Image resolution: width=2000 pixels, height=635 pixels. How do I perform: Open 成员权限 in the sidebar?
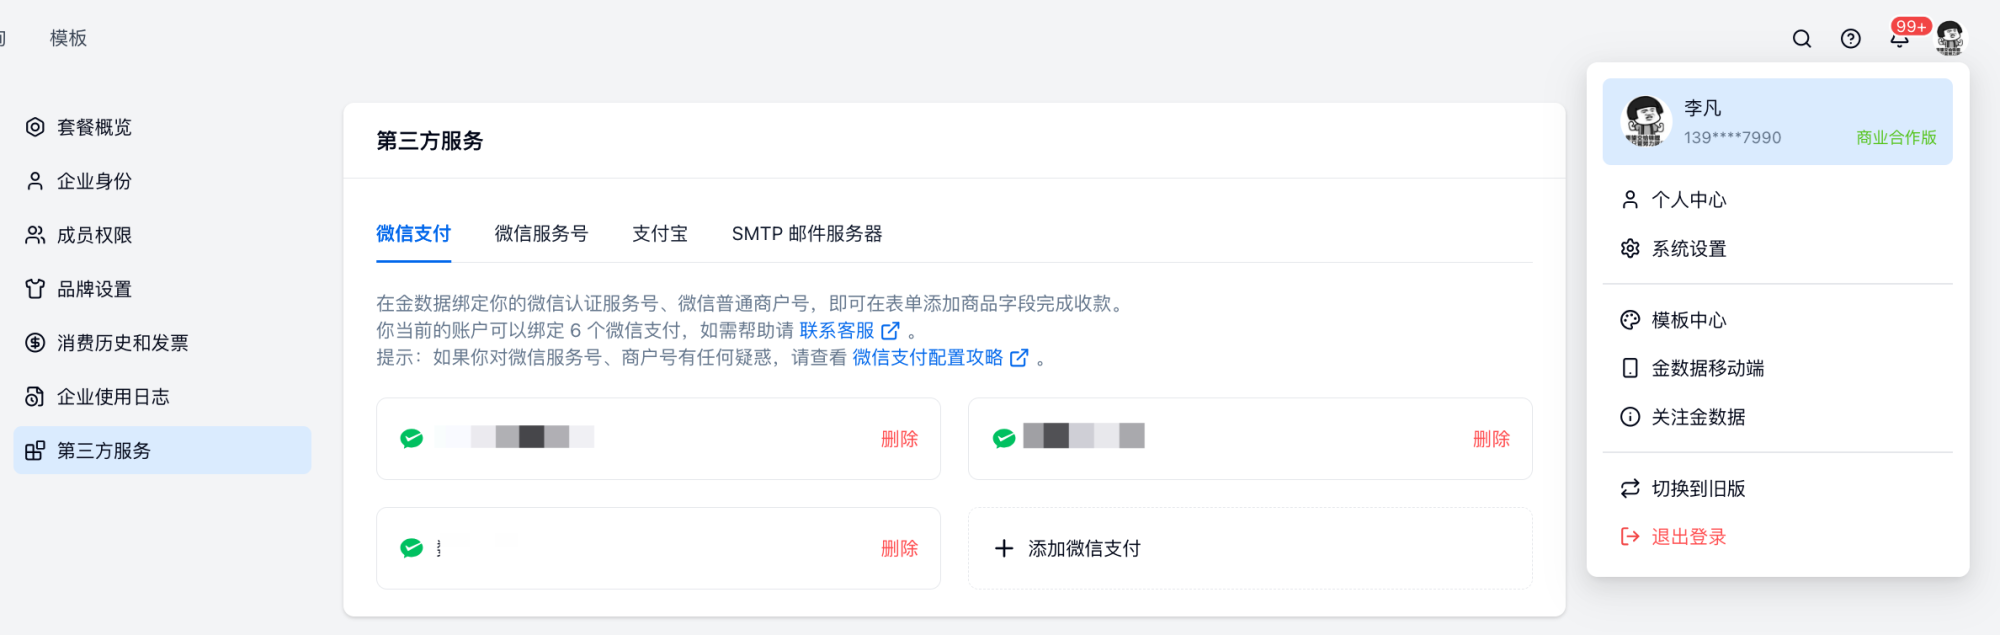94,235
